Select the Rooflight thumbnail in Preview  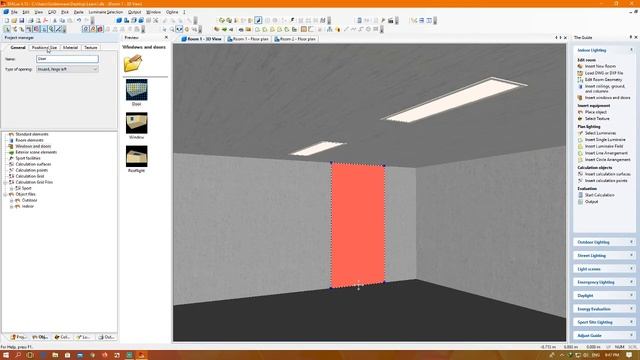pyautogui.click(x=136, y=156)
